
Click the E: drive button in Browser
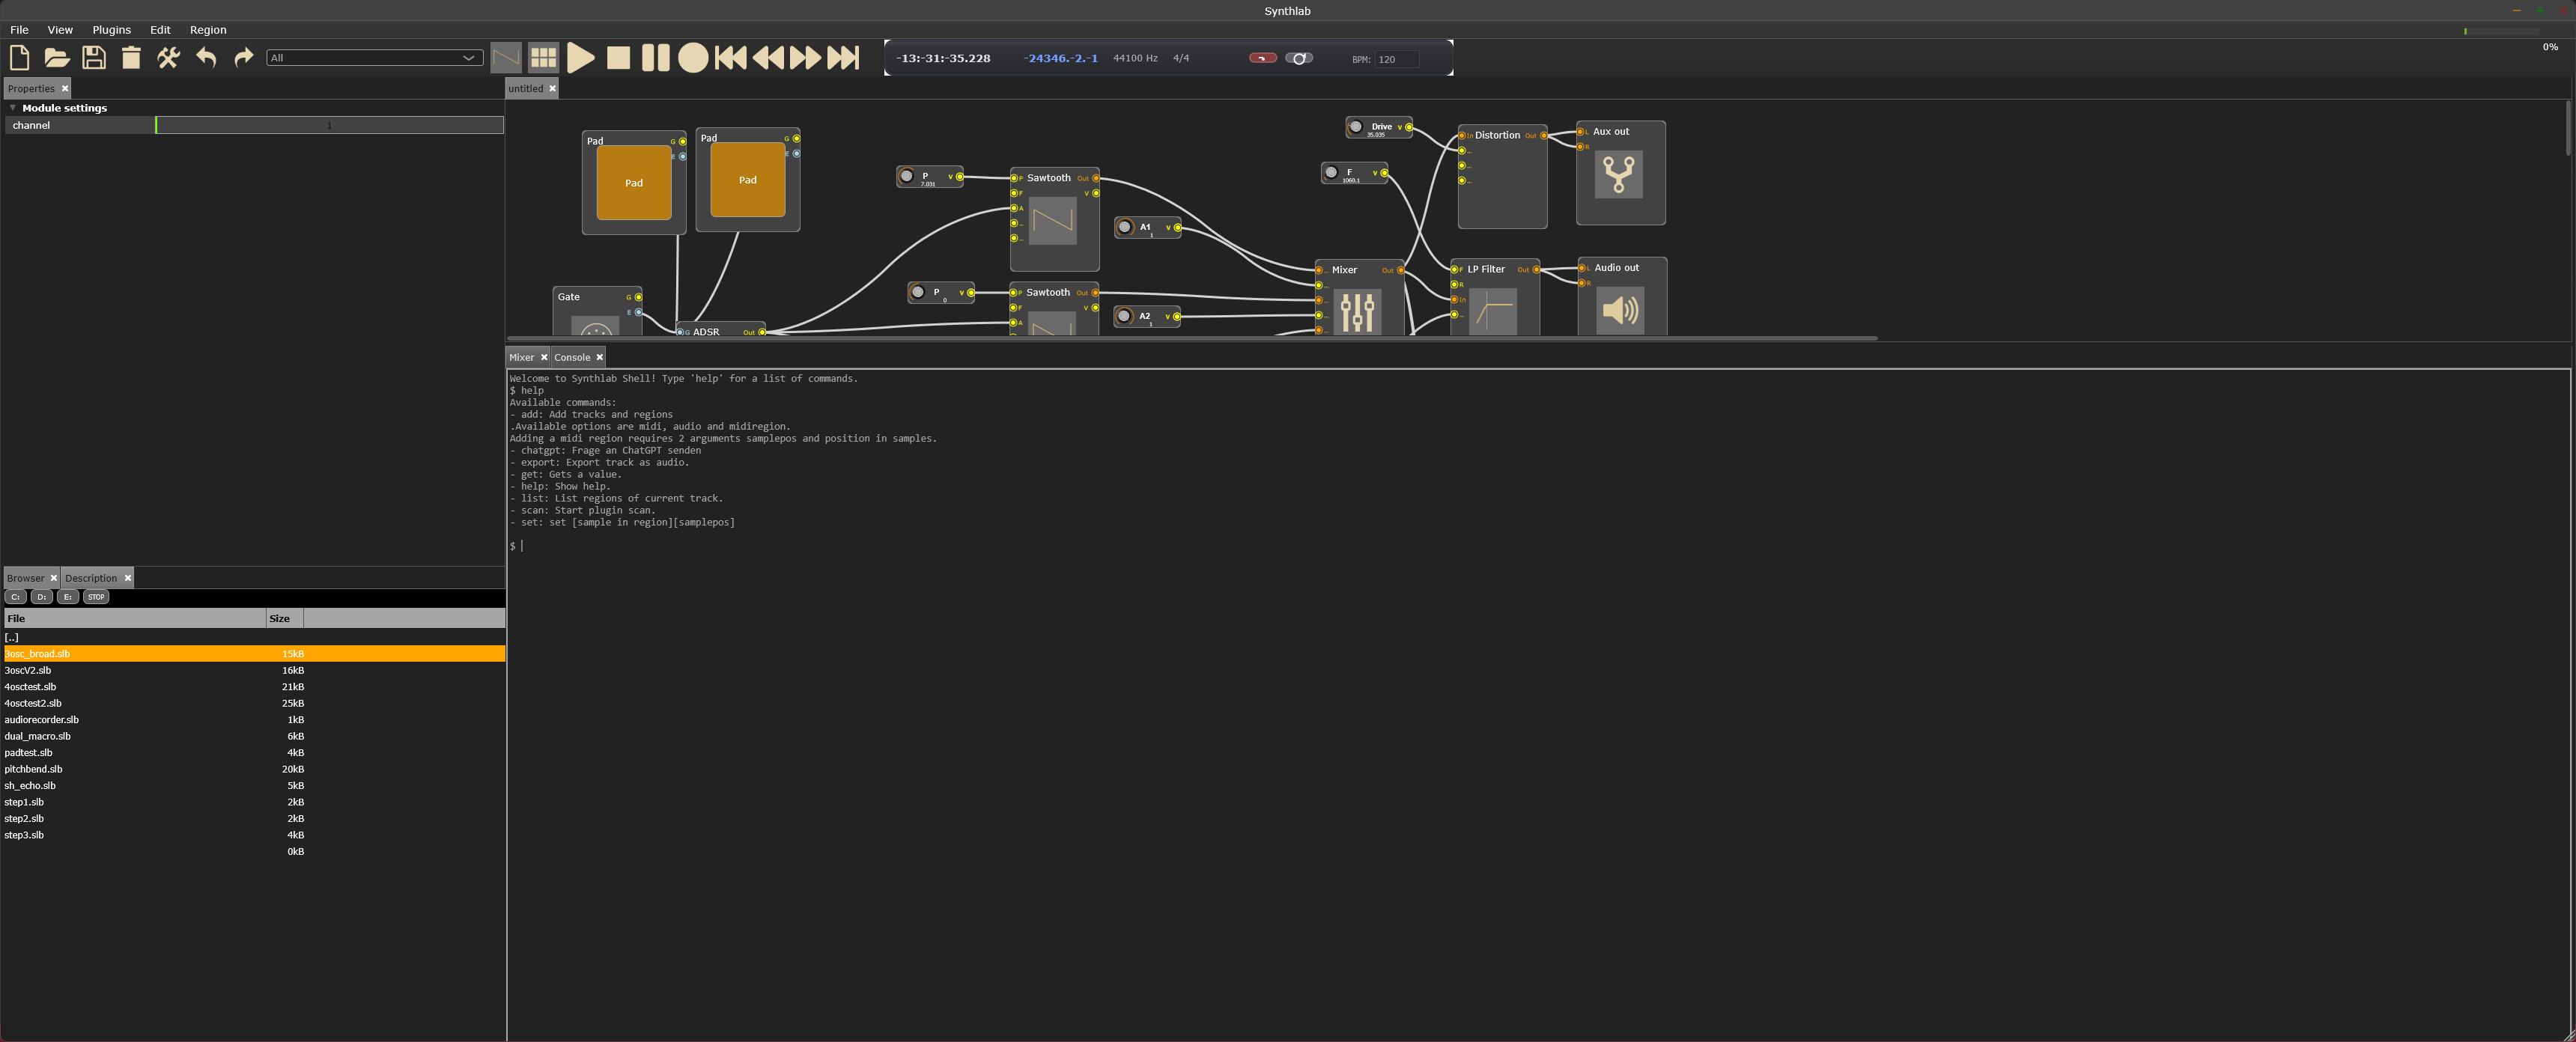[67, 597]
